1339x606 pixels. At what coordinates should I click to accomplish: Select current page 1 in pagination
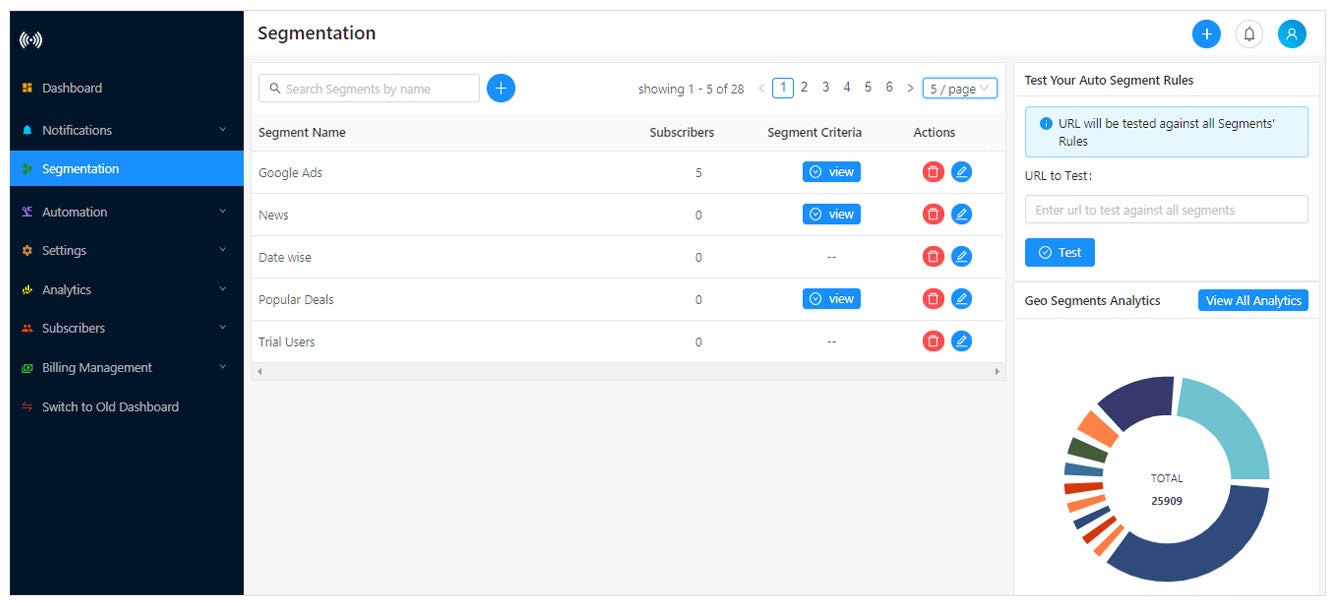click(783, 88)
